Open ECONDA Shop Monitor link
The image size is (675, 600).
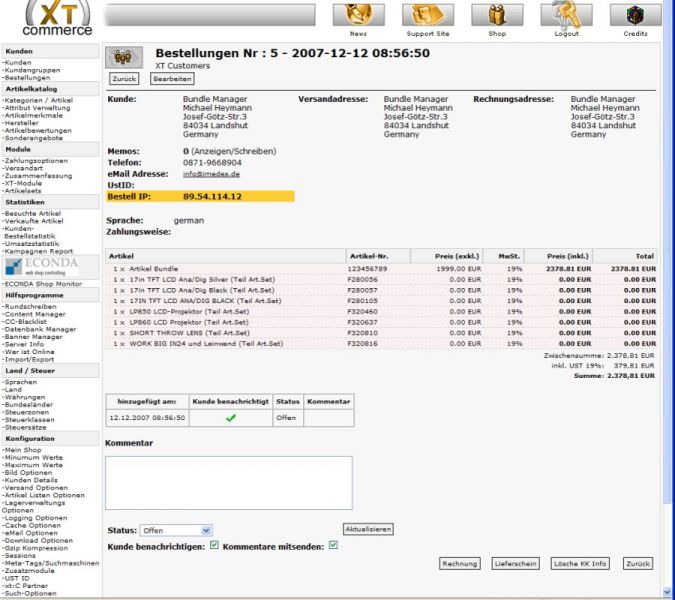42,284
